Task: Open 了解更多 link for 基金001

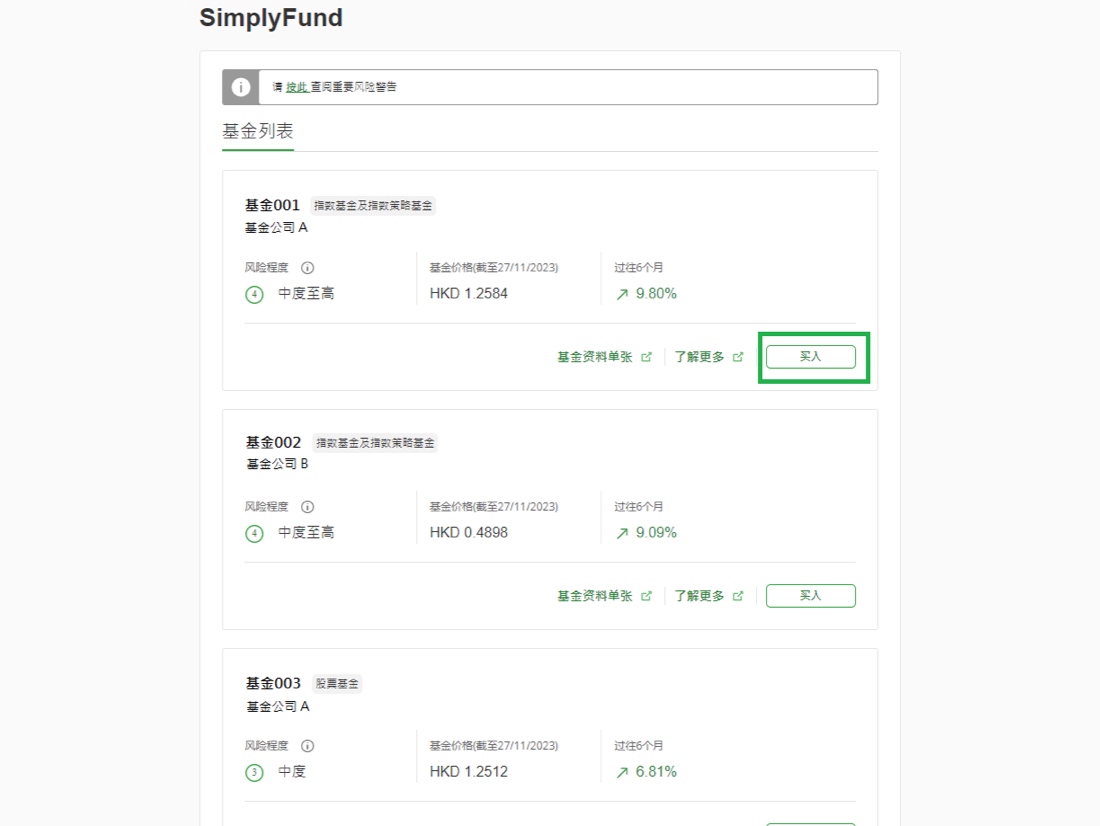Action: pyautogui.click(x=699, y=357)
